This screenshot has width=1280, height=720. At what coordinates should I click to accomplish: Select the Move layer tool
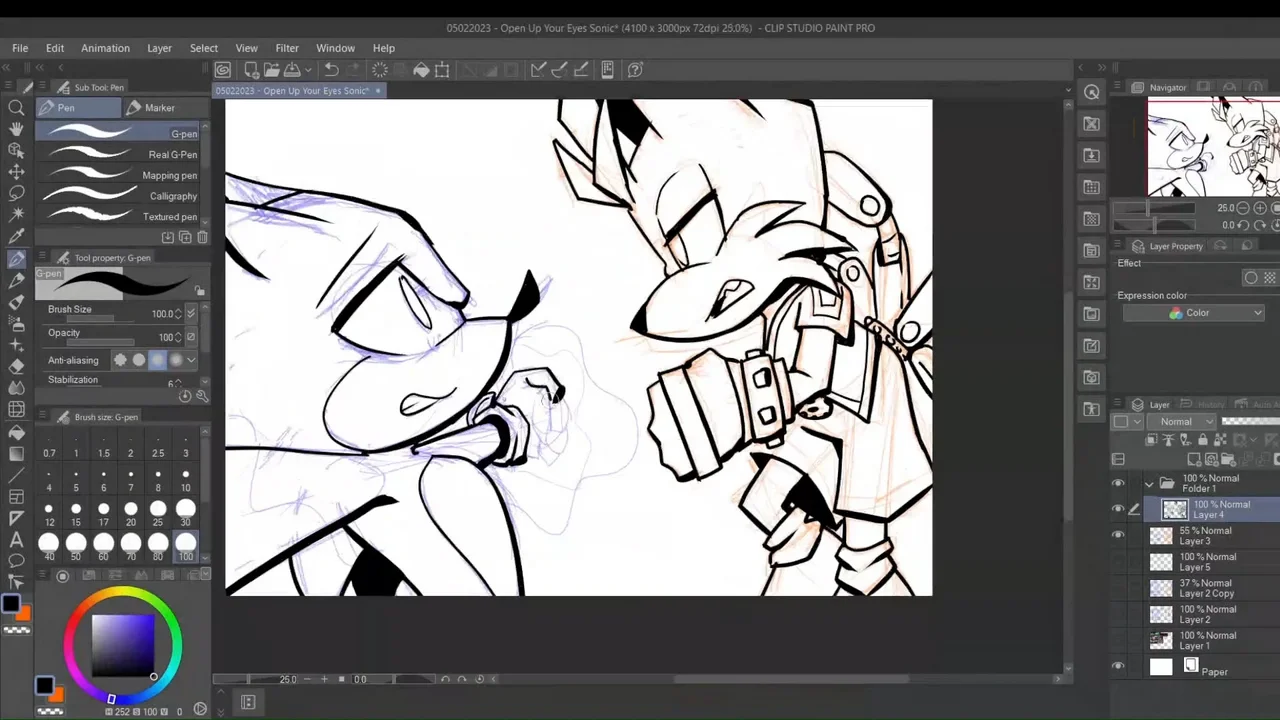tap(16, 172)
